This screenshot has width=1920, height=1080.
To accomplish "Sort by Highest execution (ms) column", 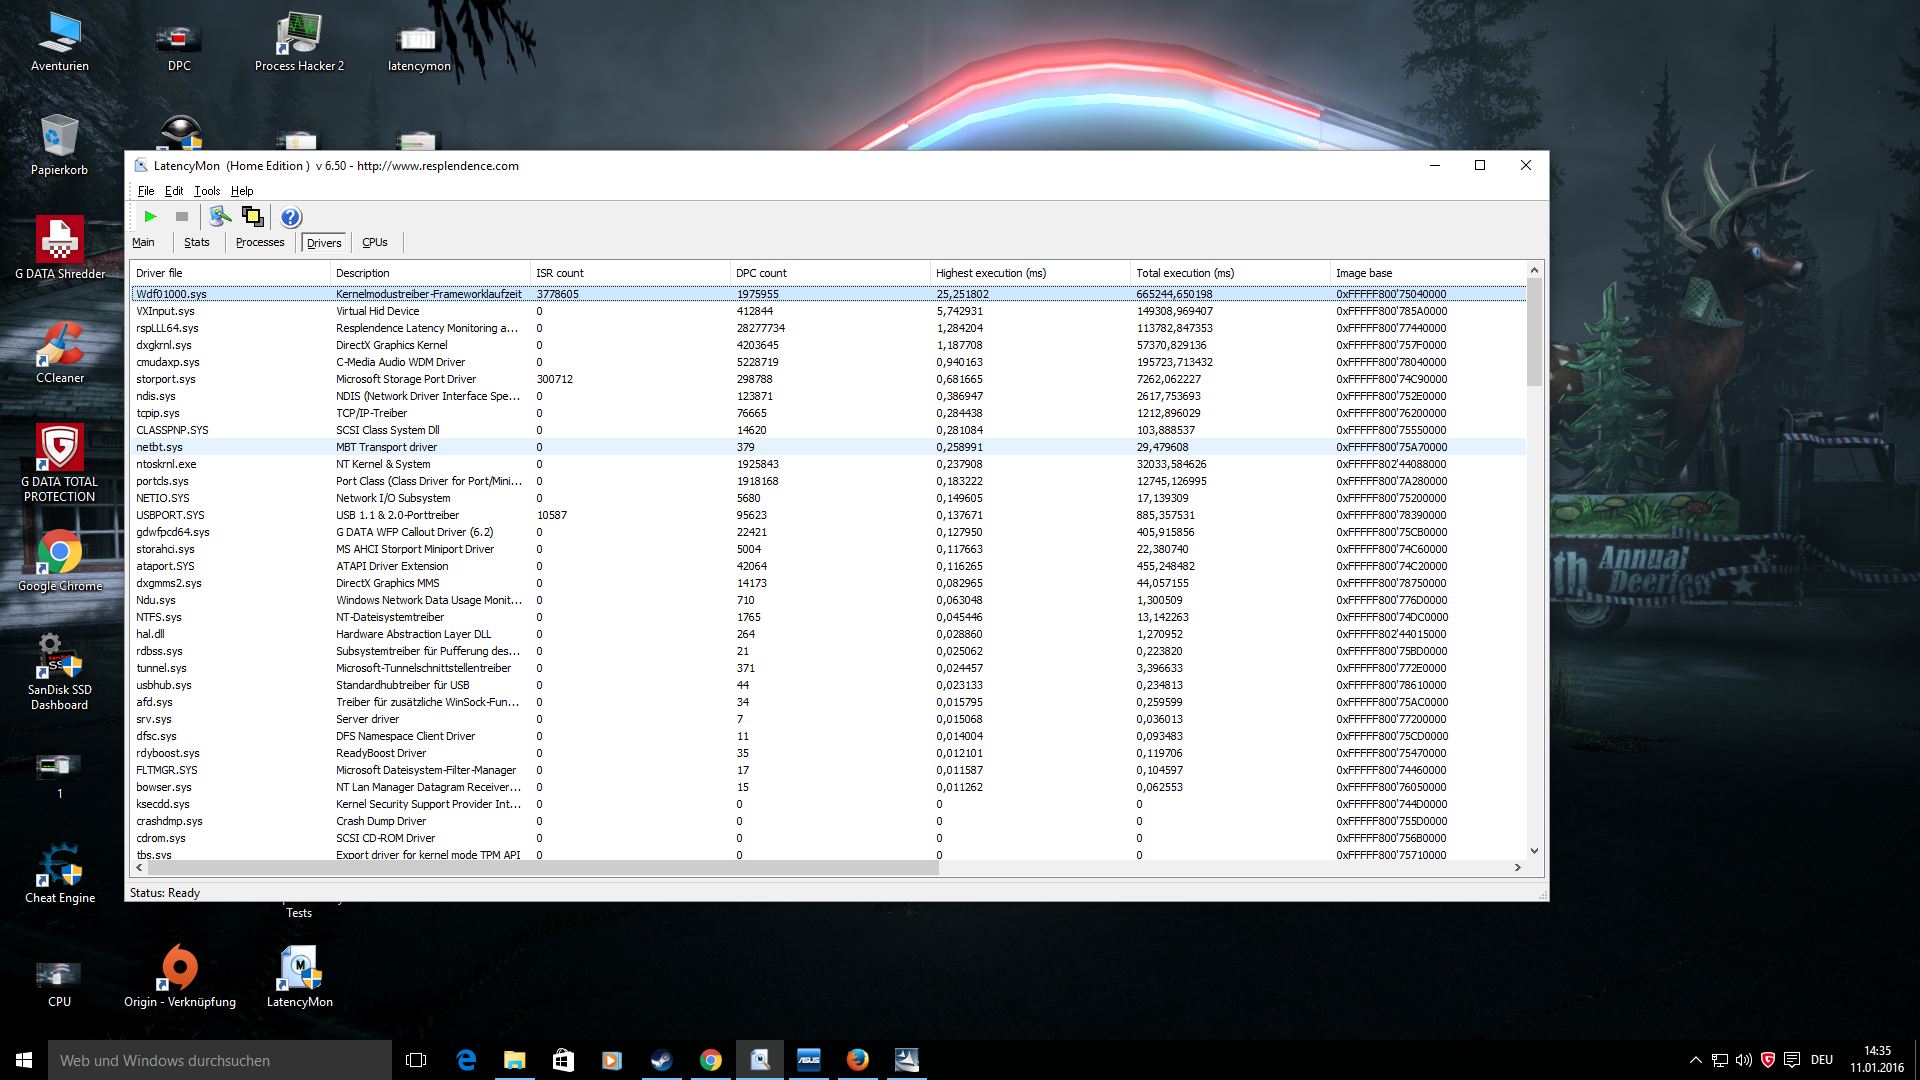I will point(990,273).
